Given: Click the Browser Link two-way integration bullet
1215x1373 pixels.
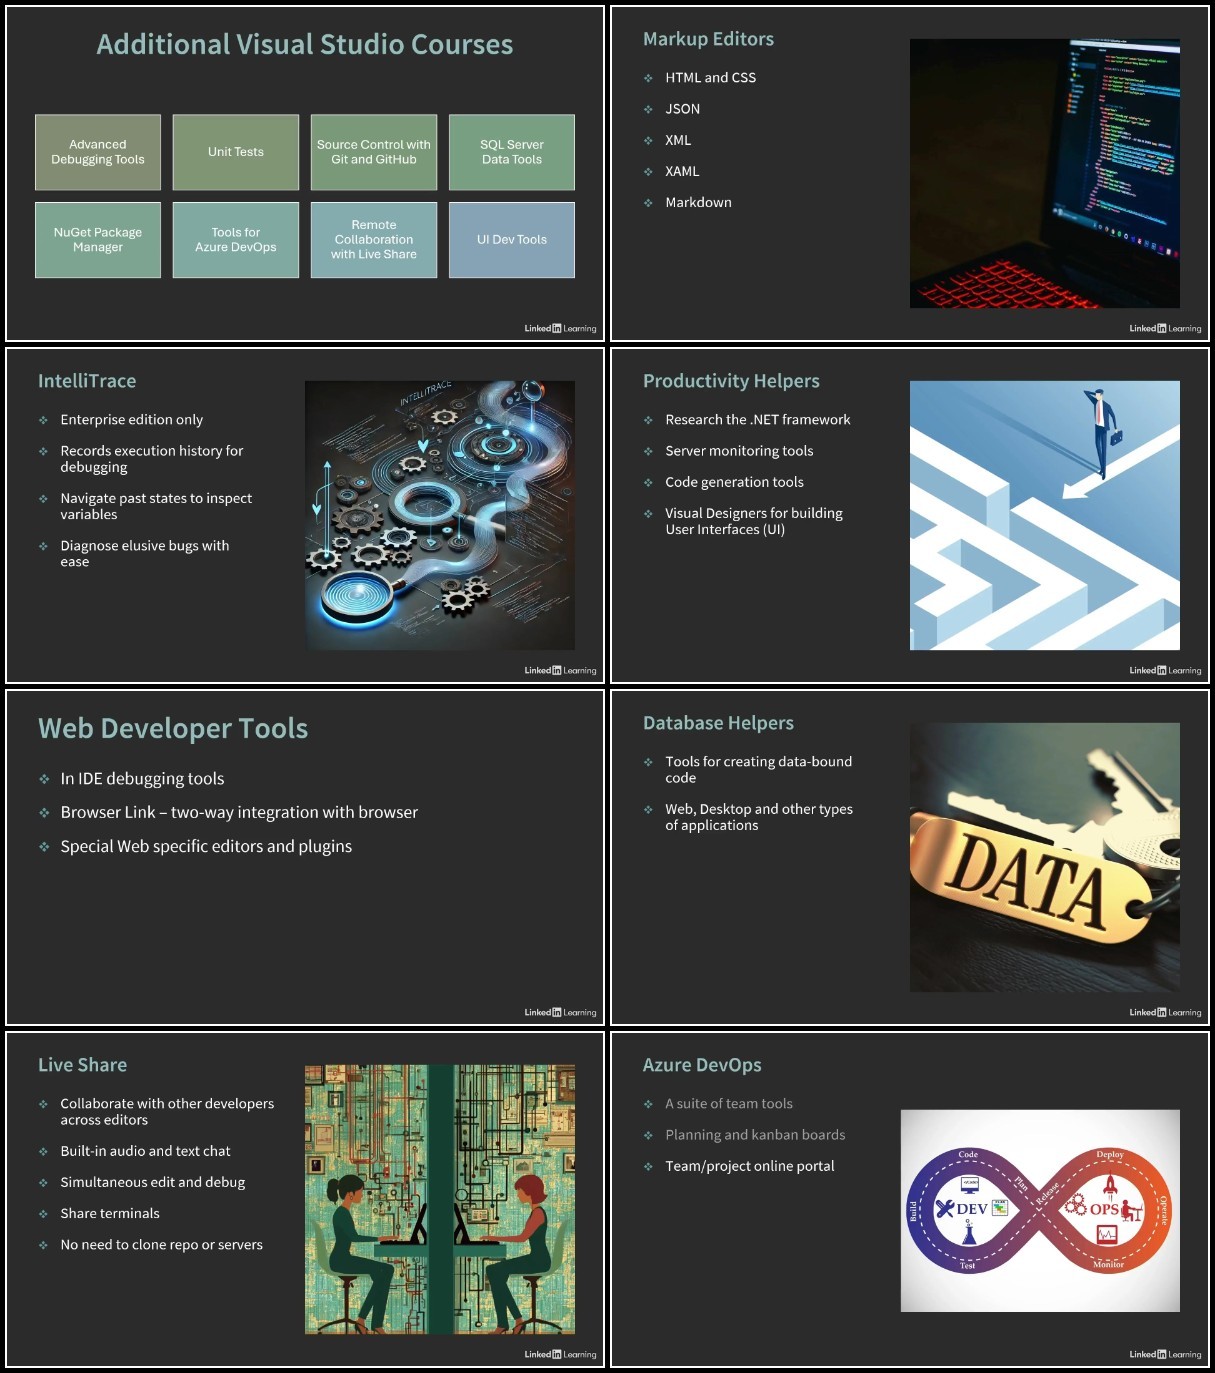Looking at the screenshot, I should pos(239,813).
